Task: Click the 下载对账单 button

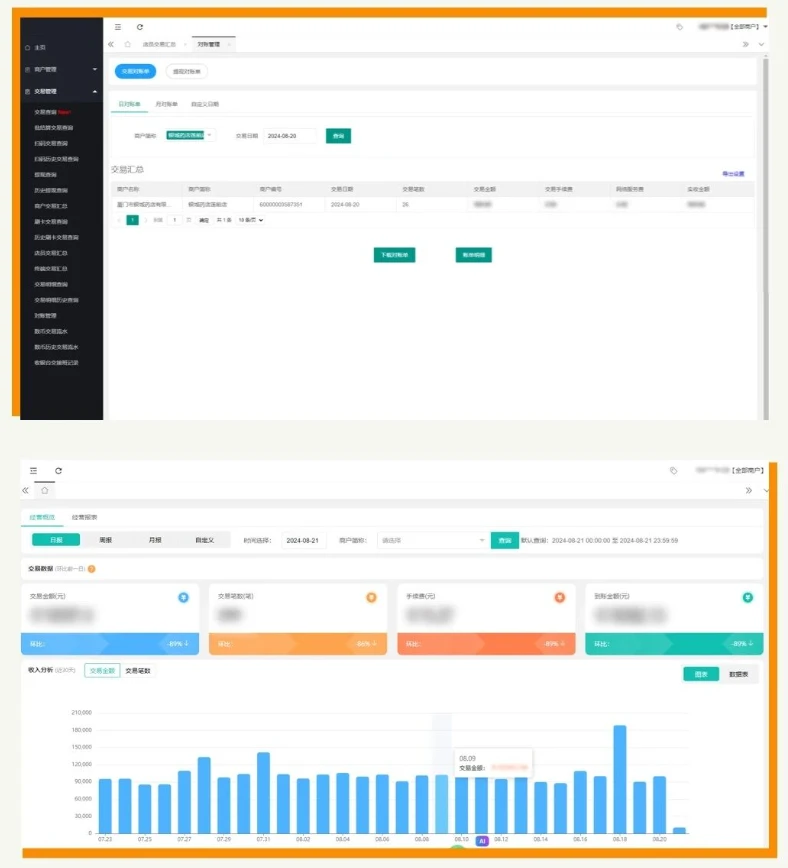Action: 394,255
